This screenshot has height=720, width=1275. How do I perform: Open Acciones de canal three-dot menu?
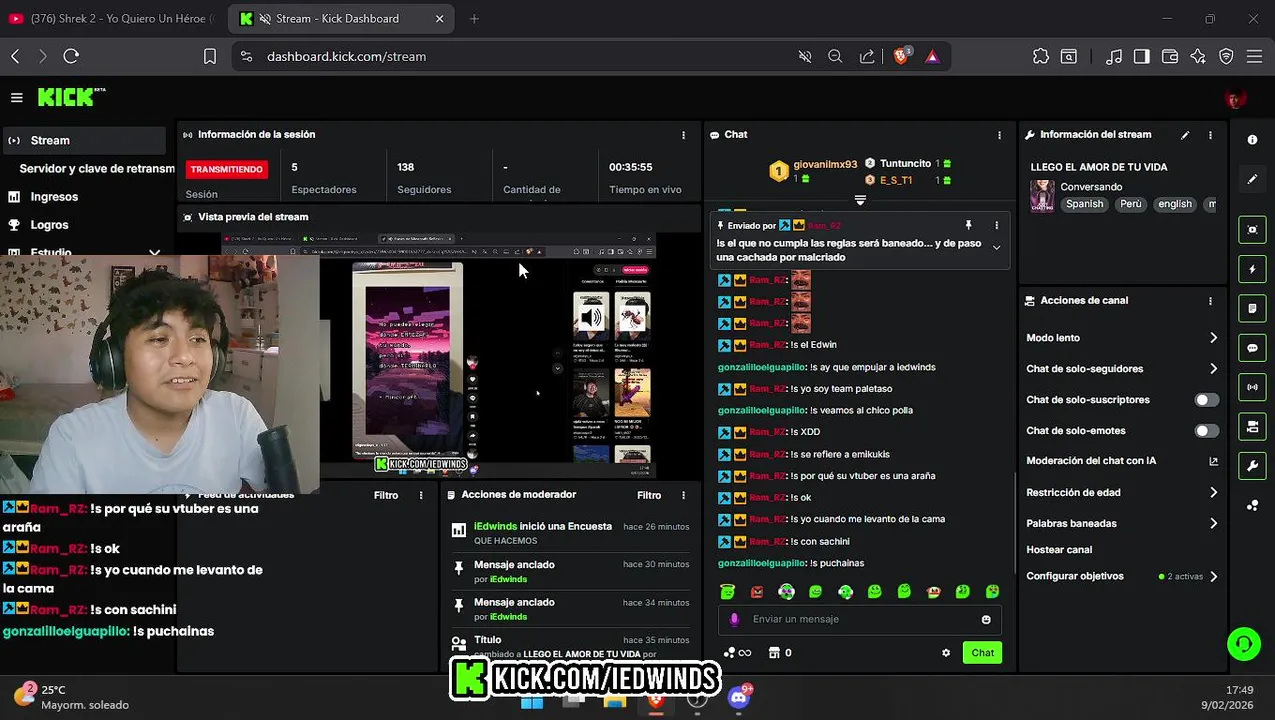1210,301
